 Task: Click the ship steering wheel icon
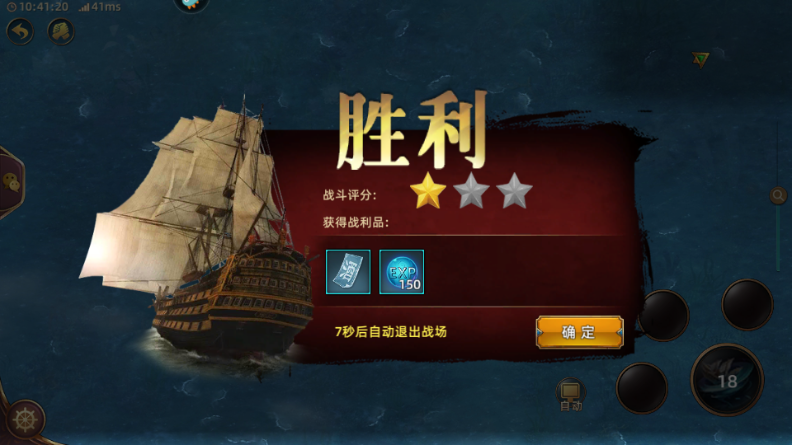(25, 419)
